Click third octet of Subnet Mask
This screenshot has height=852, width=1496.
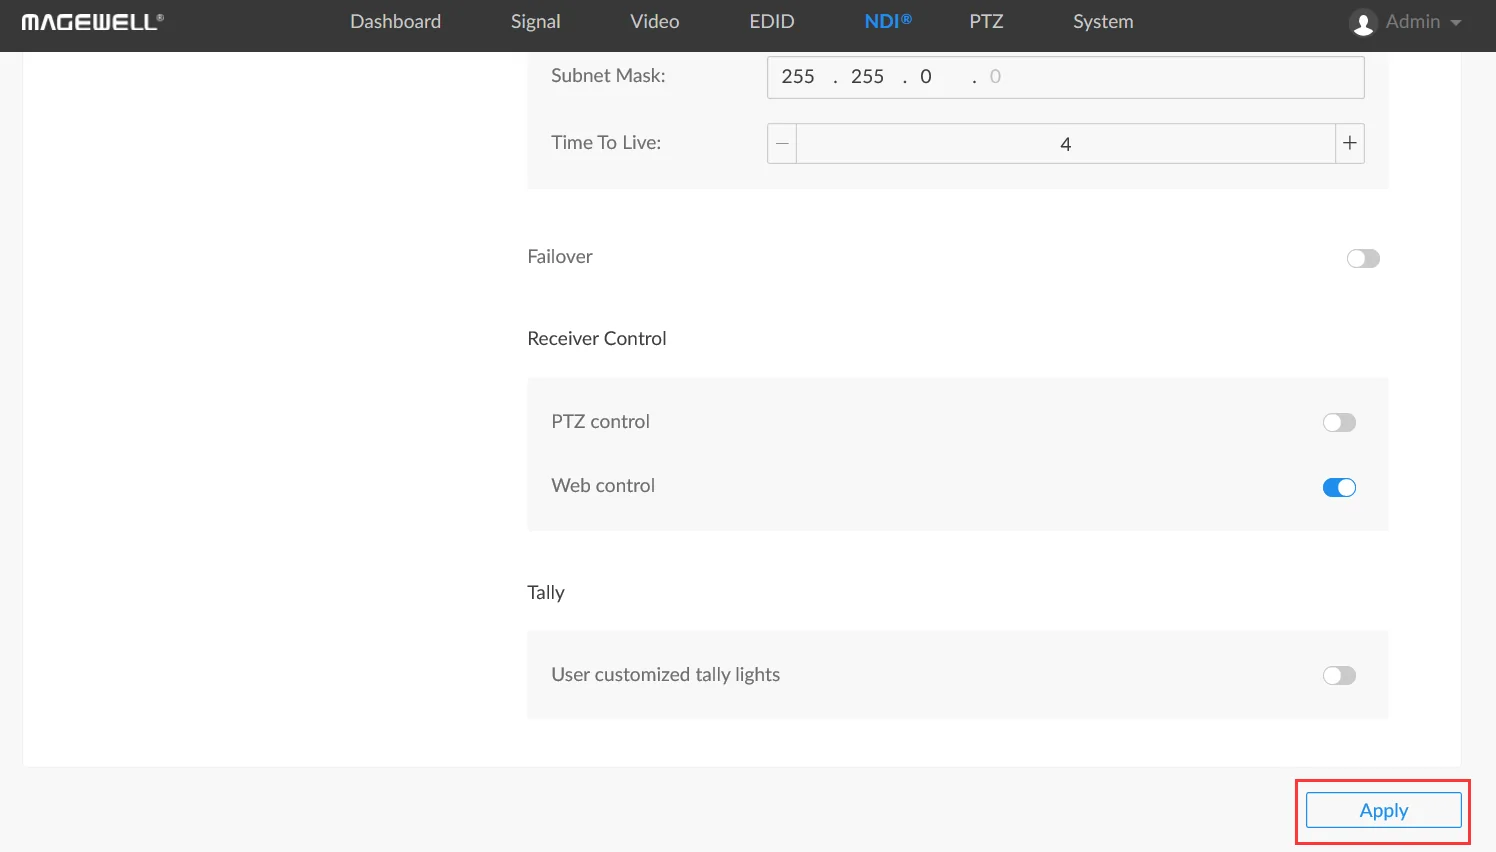coord(926,77)
